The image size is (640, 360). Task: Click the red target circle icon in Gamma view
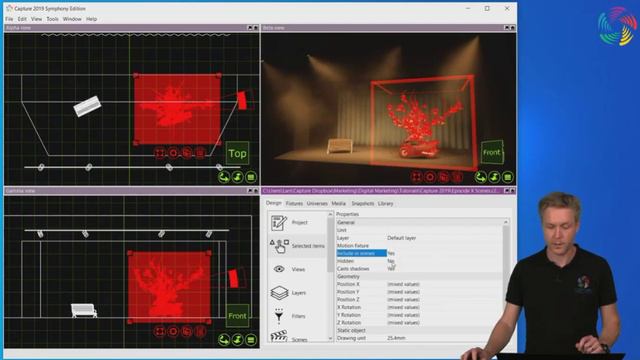173,331
